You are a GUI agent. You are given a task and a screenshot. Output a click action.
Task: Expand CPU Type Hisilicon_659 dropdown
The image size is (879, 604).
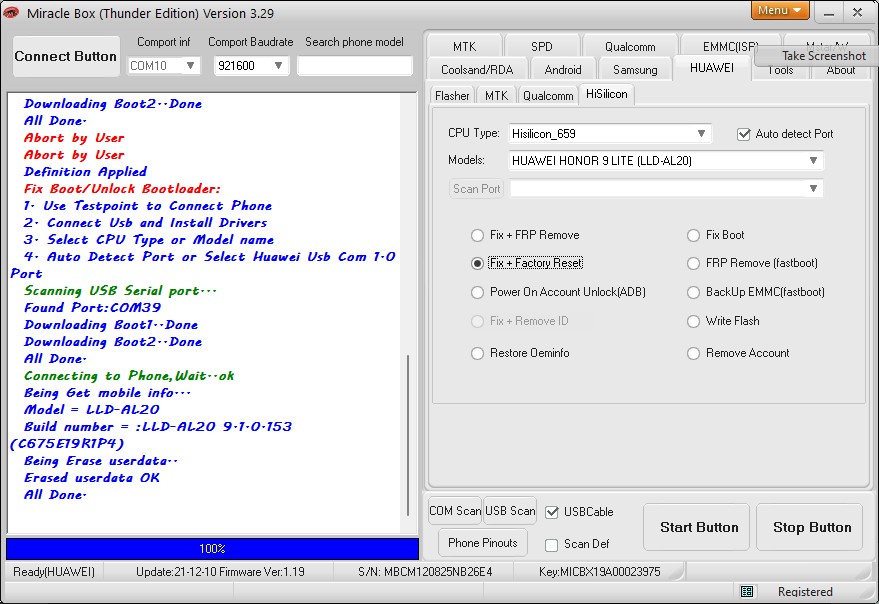[x=701, y=133]
